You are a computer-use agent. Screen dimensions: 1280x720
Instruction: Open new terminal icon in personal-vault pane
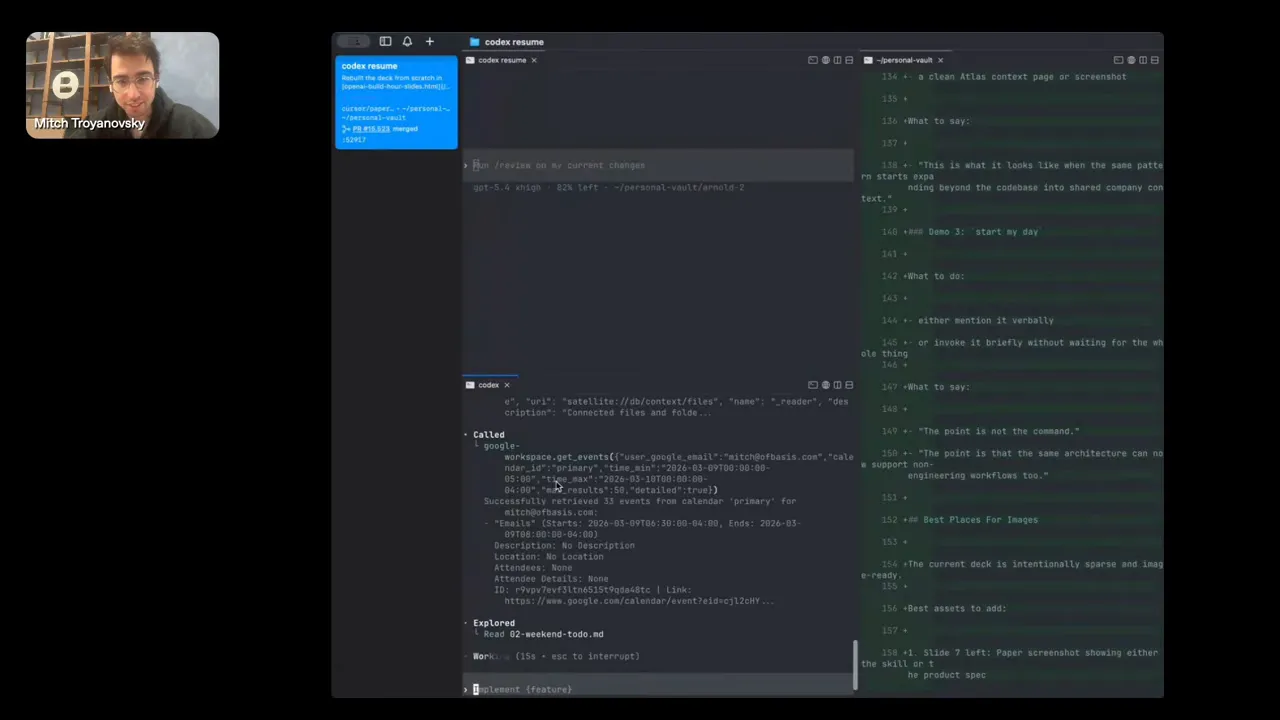[x=1118, y=60]
